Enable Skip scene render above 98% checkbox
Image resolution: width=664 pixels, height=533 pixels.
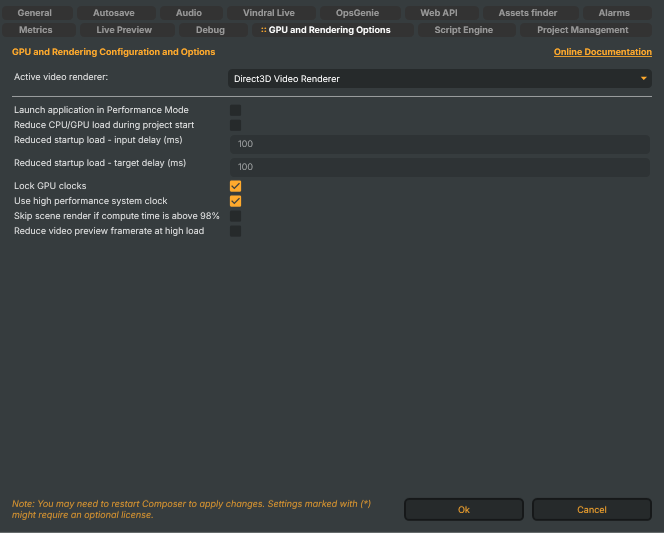[235, 216]
